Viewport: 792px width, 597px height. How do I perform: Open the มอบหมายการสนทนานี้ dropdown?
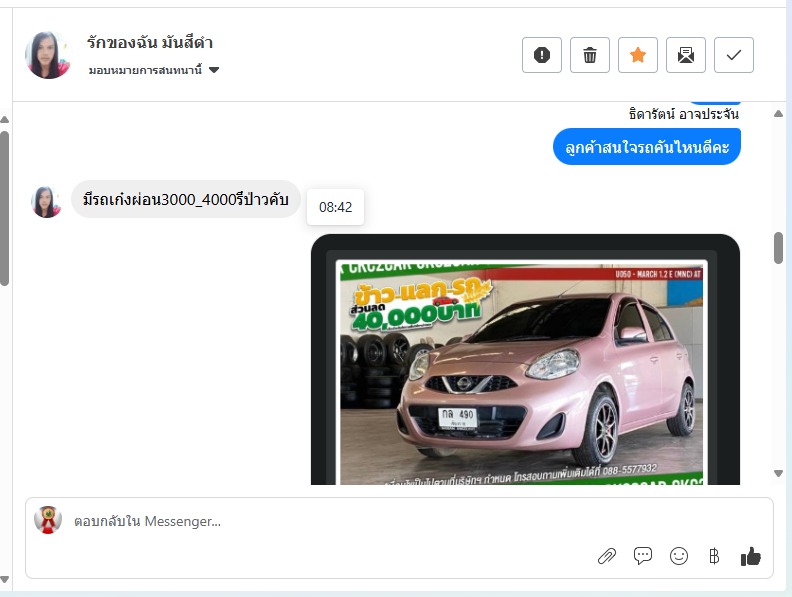pyautogui.click(x=154, y=70)
